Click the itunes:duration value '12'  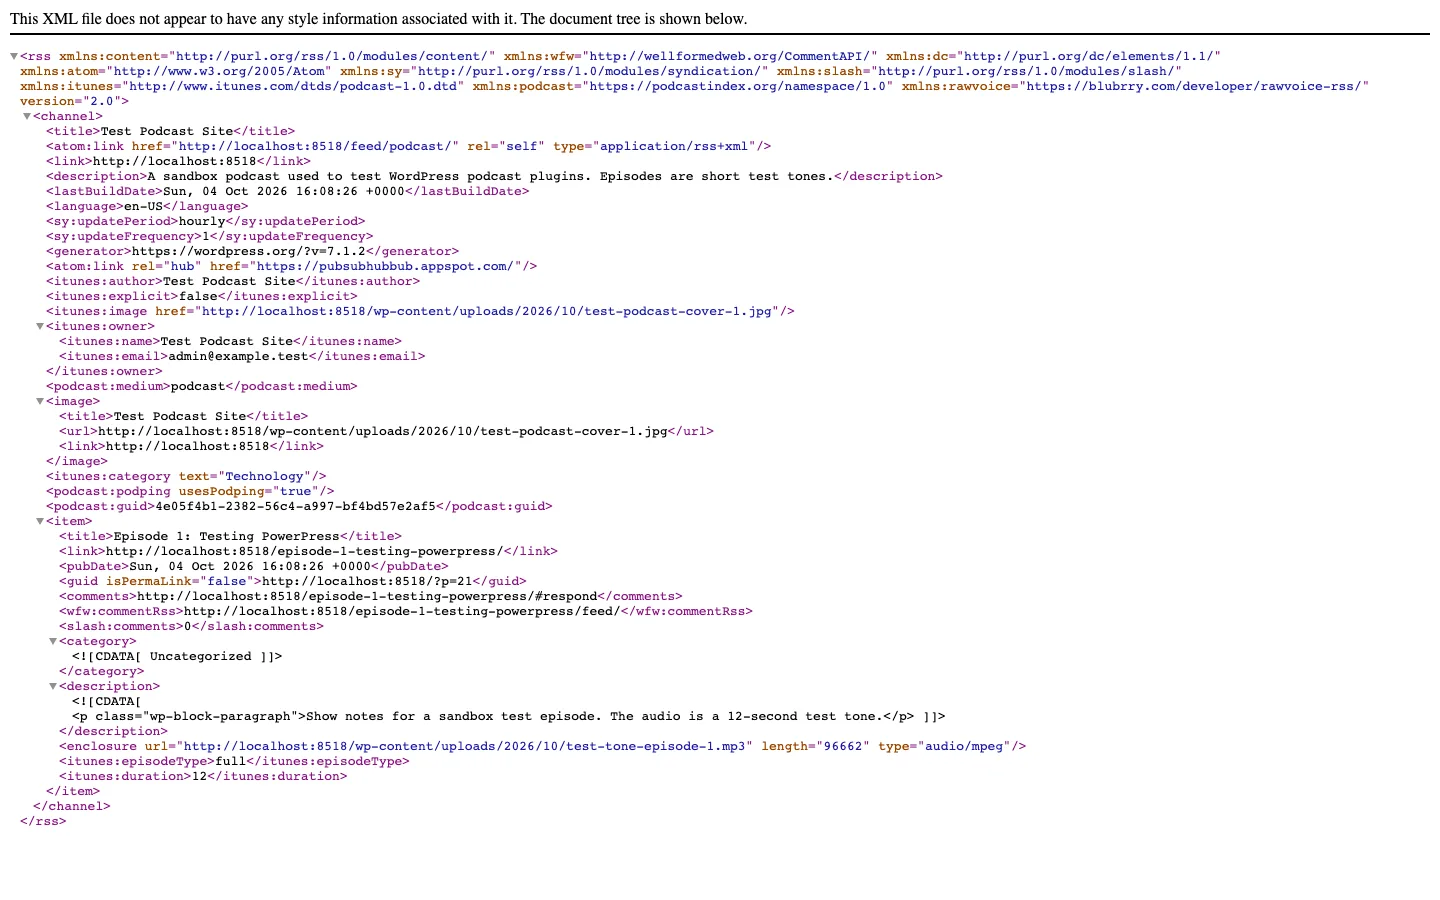point(199,776)
